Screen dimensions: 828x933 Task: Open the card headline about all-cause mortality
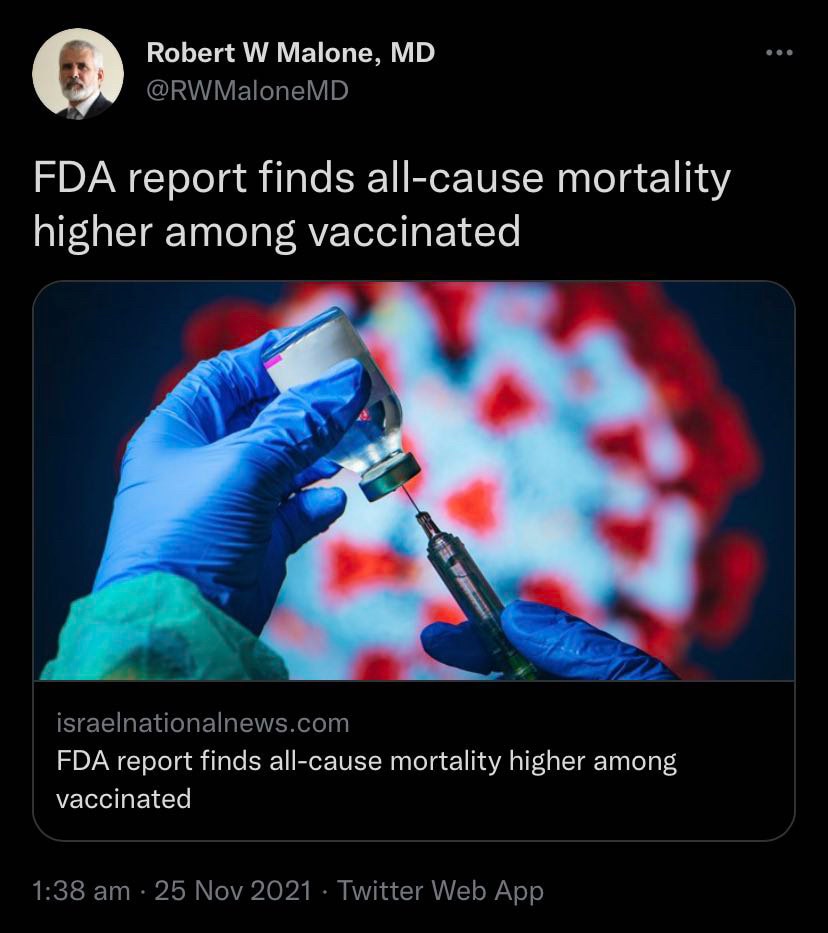[366, 780]
